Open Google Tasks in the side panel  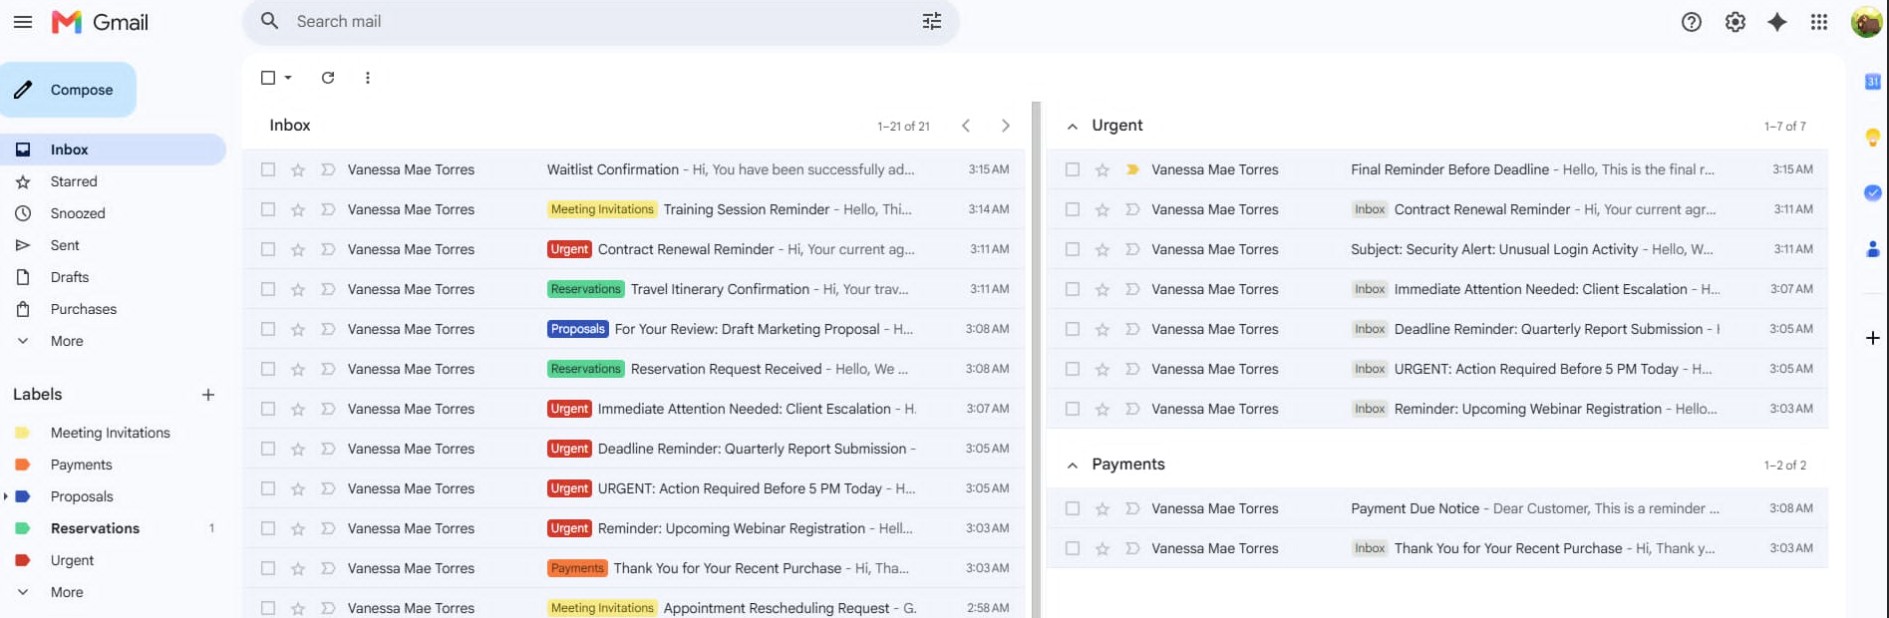[x=1873, y=193]
